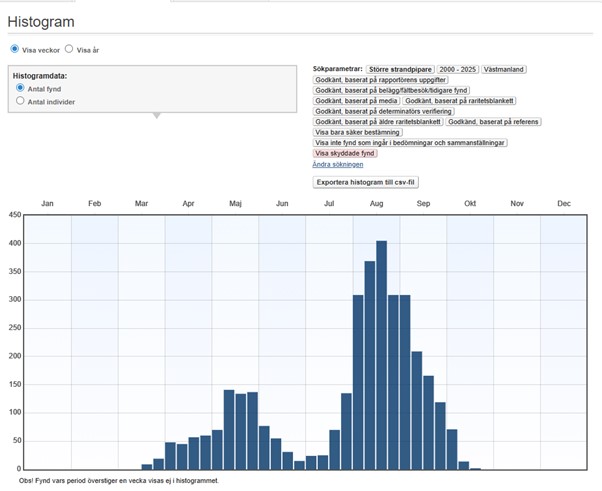Select the 'Visa veckor' radio button
This screenshot has width=602, height=491.
[14, 48]
